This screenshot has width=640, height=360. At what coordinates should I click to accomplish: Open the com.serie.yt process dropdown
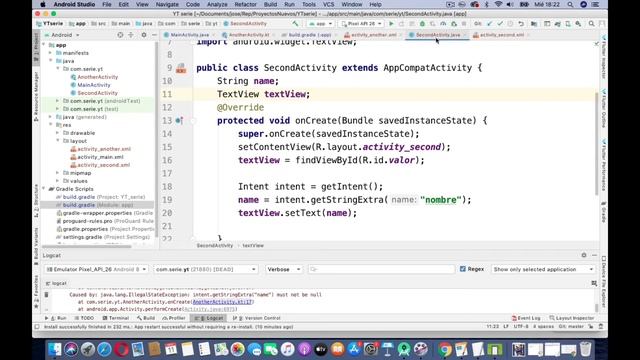(206, 269)
